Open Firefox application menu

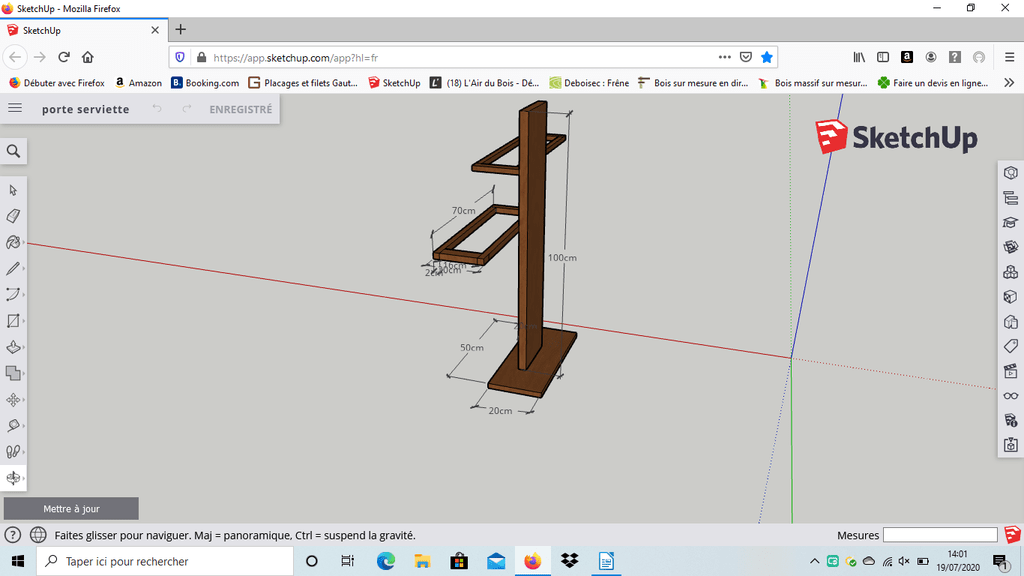click(x=1009, y=57)
